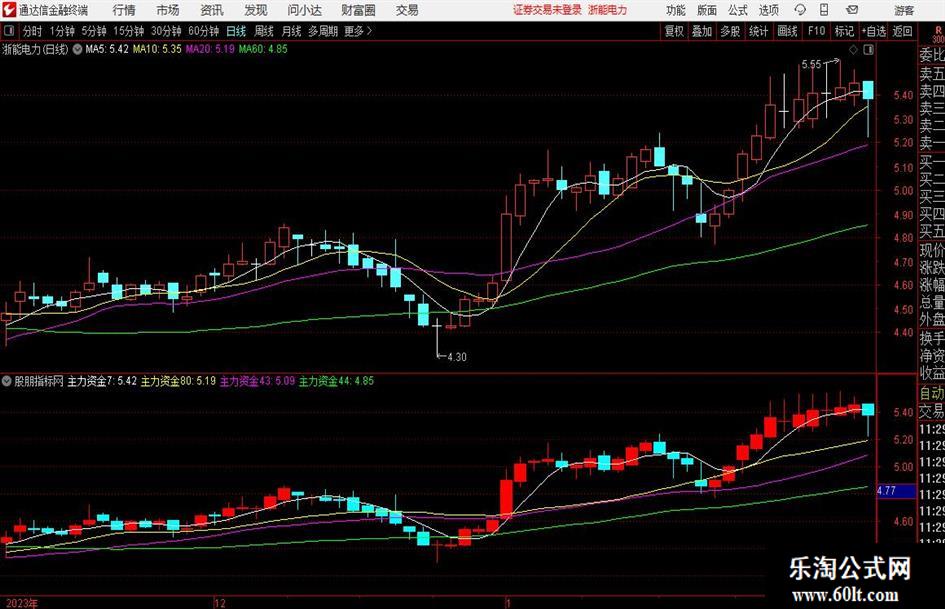
Task: Click the 多股 multi-stock button
Action: [x=730, y=31]
